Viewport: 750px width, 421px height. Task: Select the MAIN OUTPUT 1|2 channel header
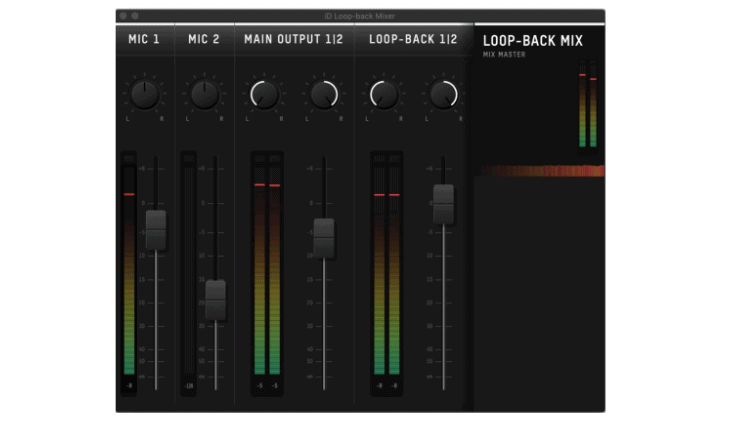pos(294,40)
